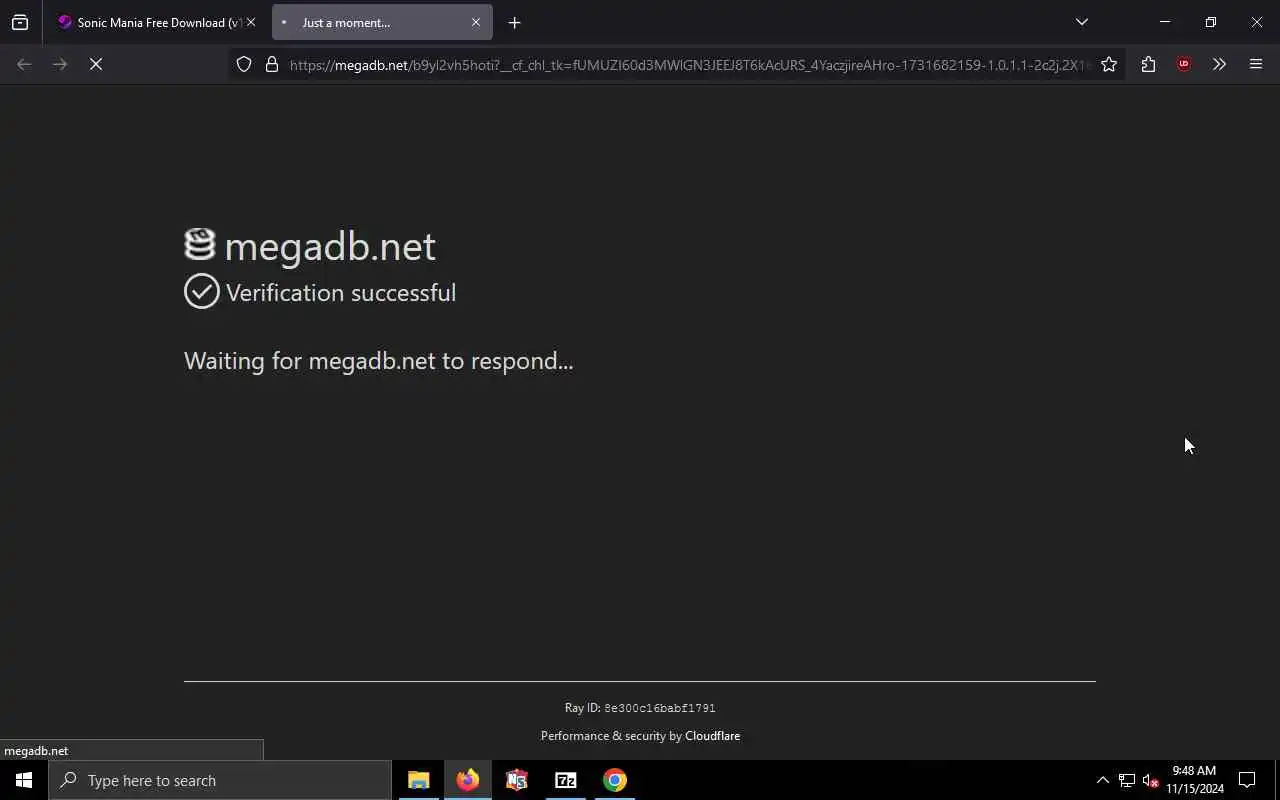Image resolution: width=1280 pixels, height=800 pixels.
Task: Switch to Firefox in the taskbar
Action: (468, 780)
